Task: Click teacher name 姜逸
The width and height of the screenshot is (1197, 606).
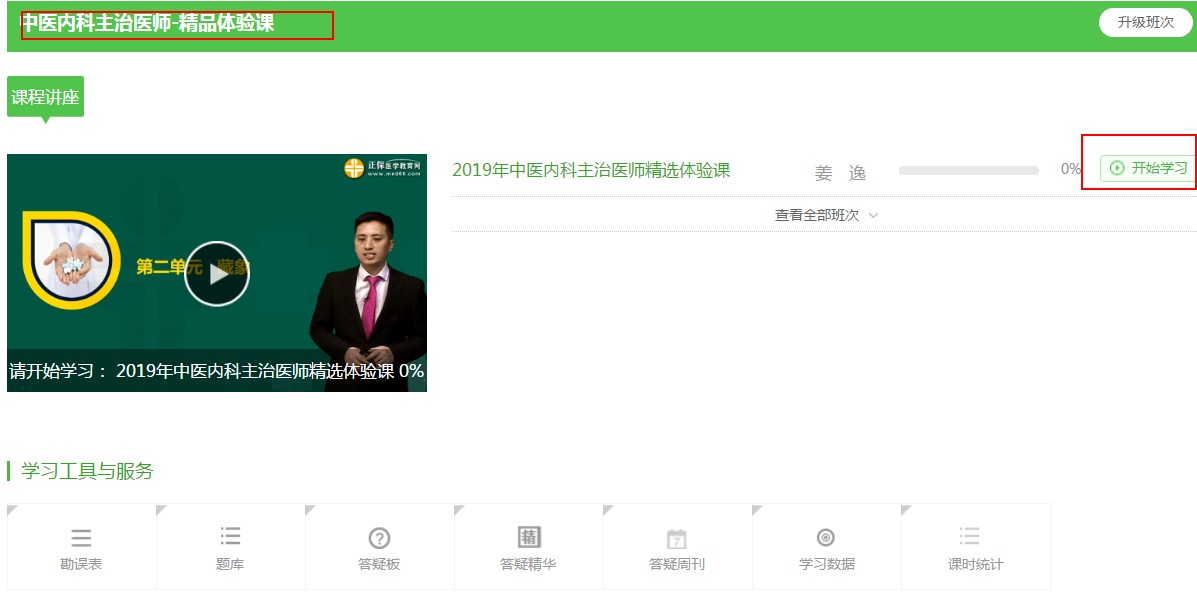Action: click(840, 173)
